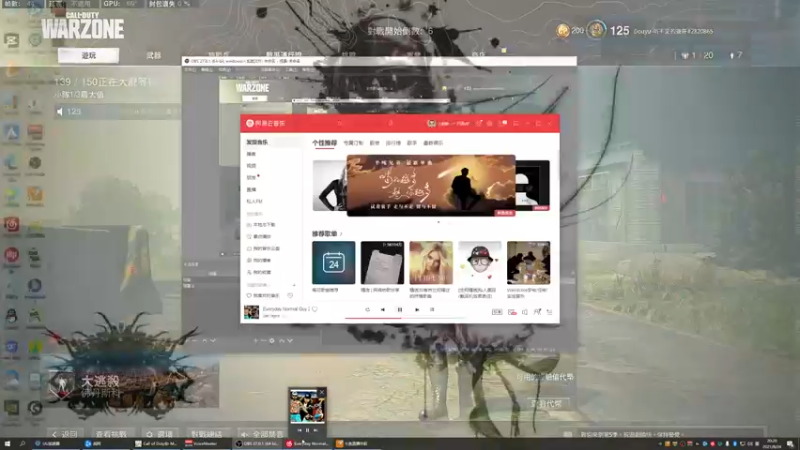Show the right side black banner slide
Image resolution: width=800 pixels, height=450 pixels.
pos(533,185)
